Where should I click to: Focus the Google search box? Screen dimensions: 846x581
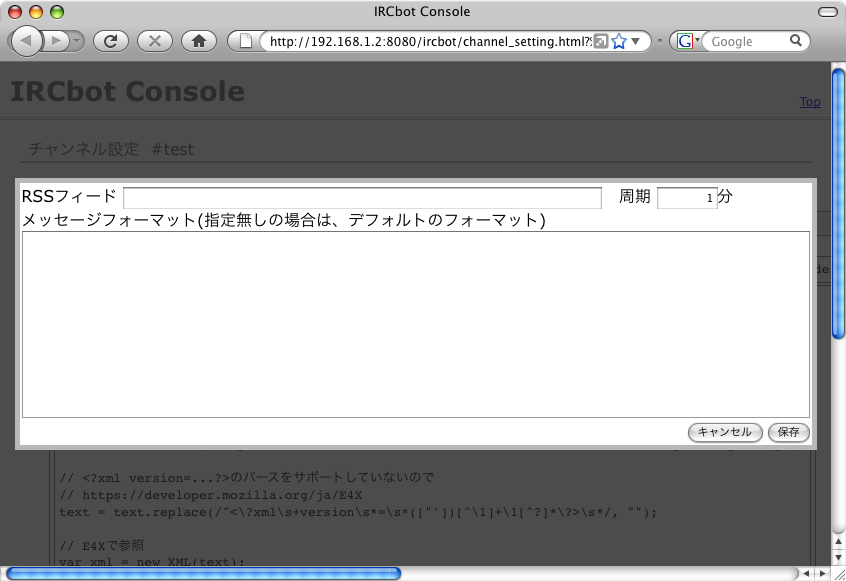[x=748, y=42]
